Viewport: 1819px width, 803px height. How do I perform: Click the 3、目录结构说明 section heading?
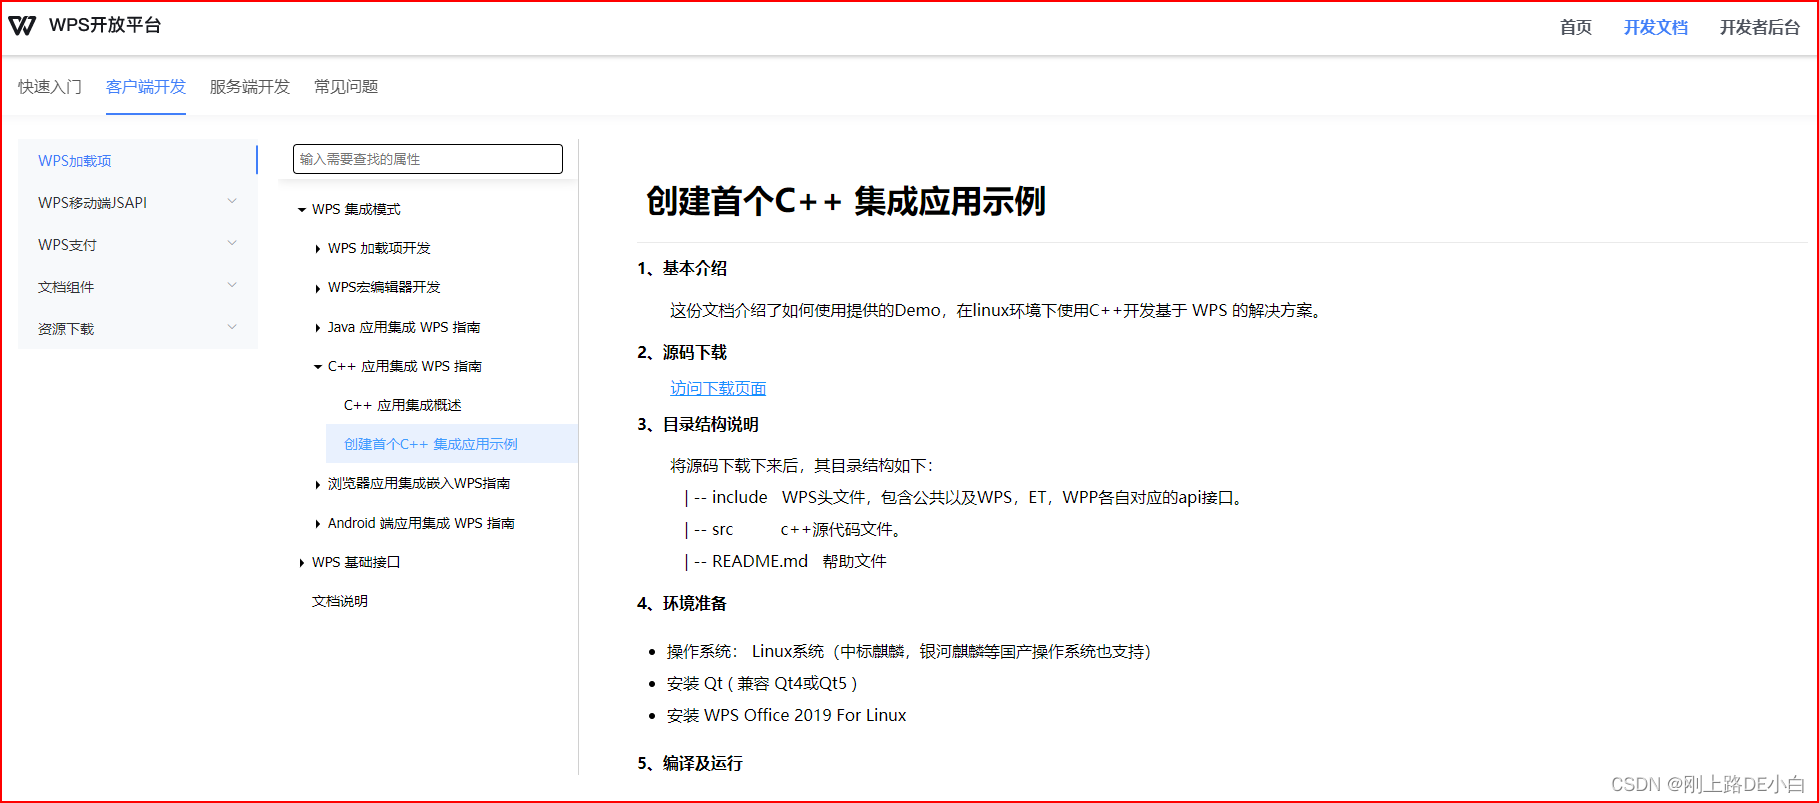coord(698,424)
